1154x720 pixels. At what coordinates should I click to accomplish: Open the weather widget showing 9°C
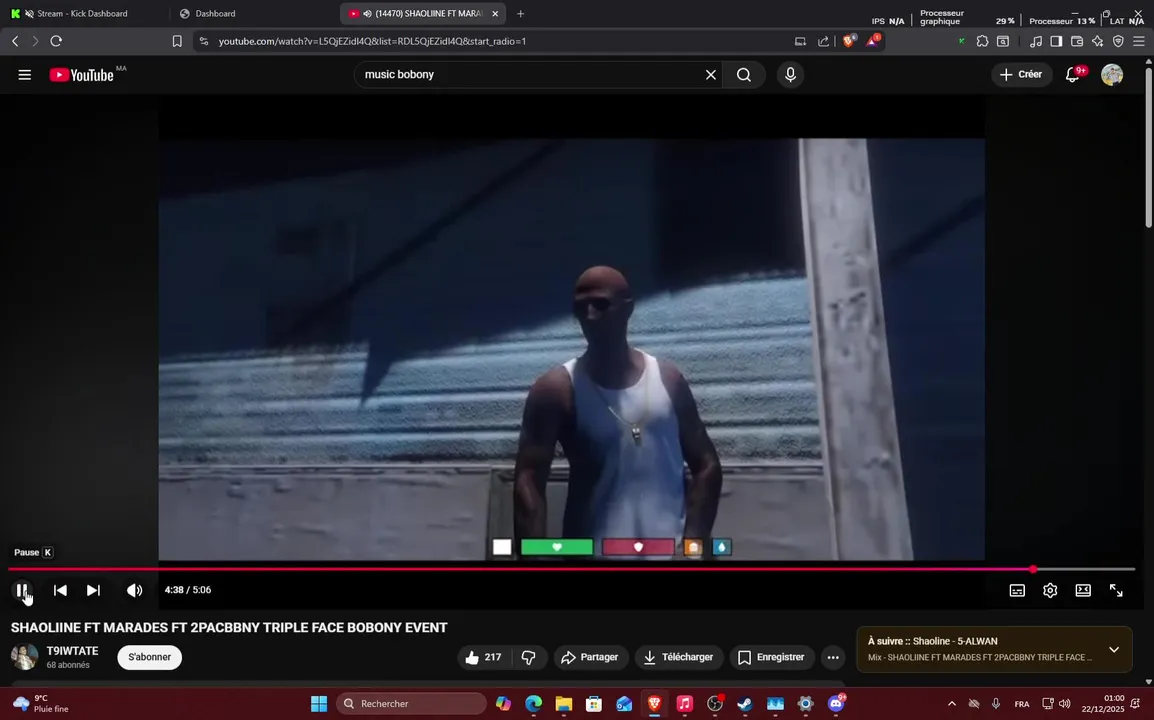pos(41,704)
